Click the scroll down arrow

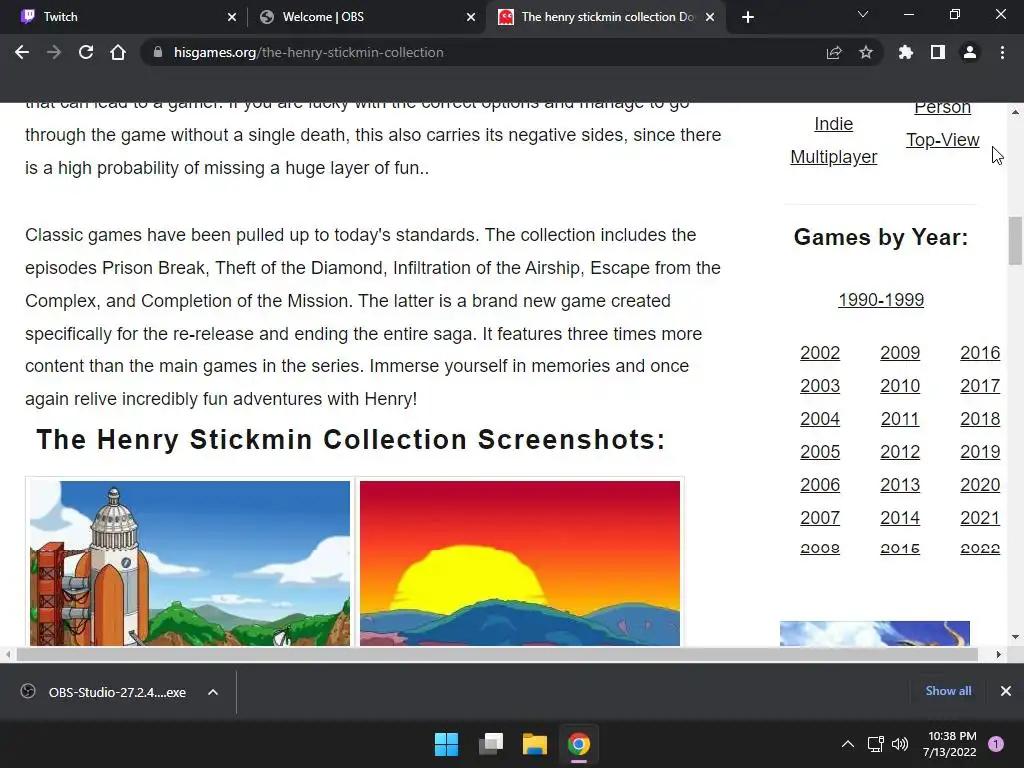(x=1015, y=637)
